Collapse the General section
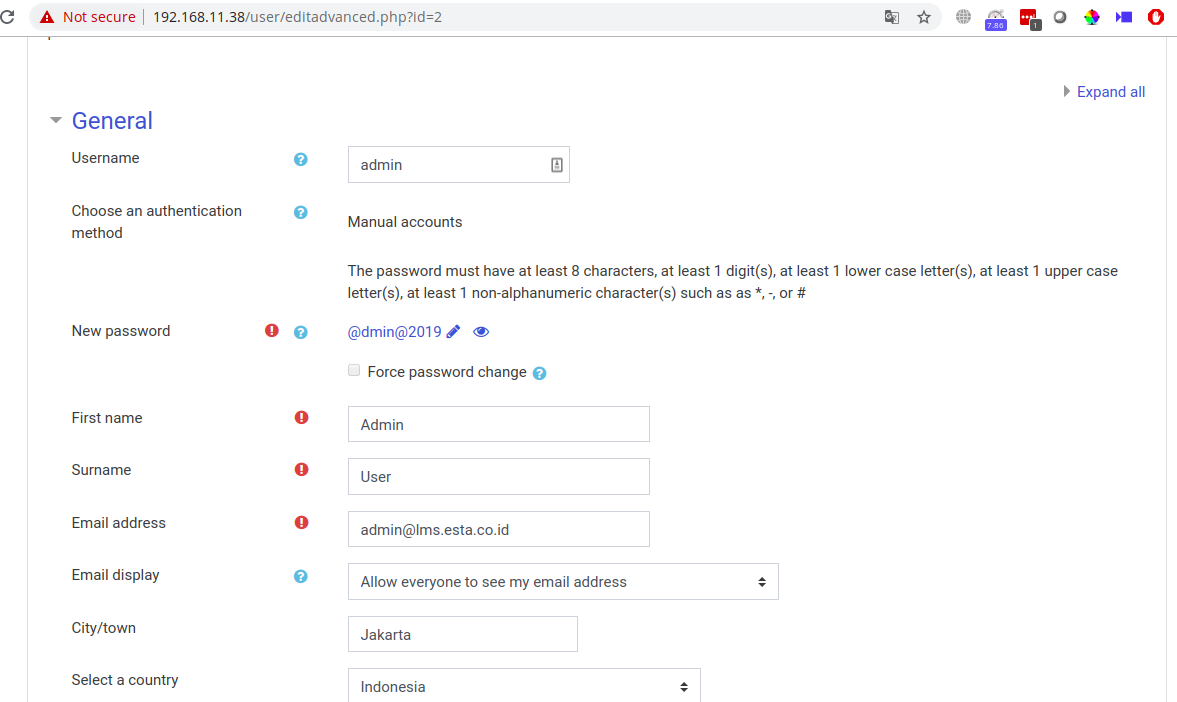 [x=56, y=119]
